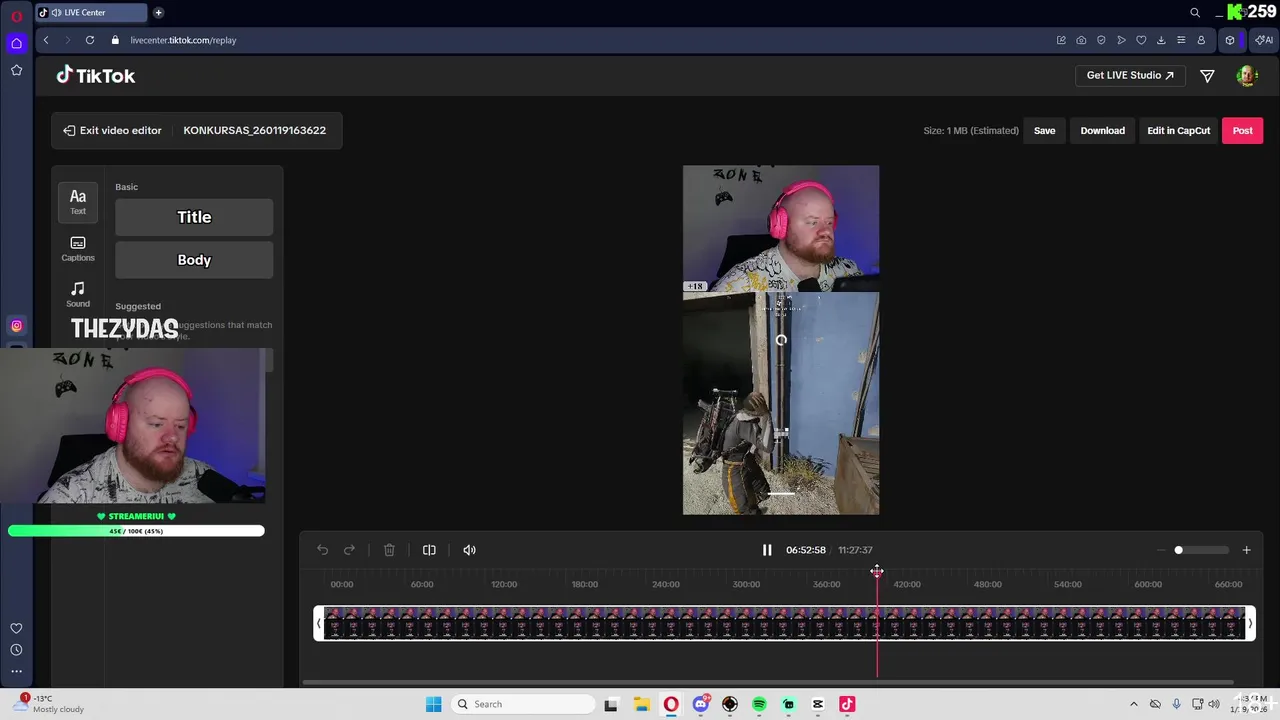Click the project name KONKURSAS_260119163622
This screenshot has width=1280, height=720.
tap(254, 130)
